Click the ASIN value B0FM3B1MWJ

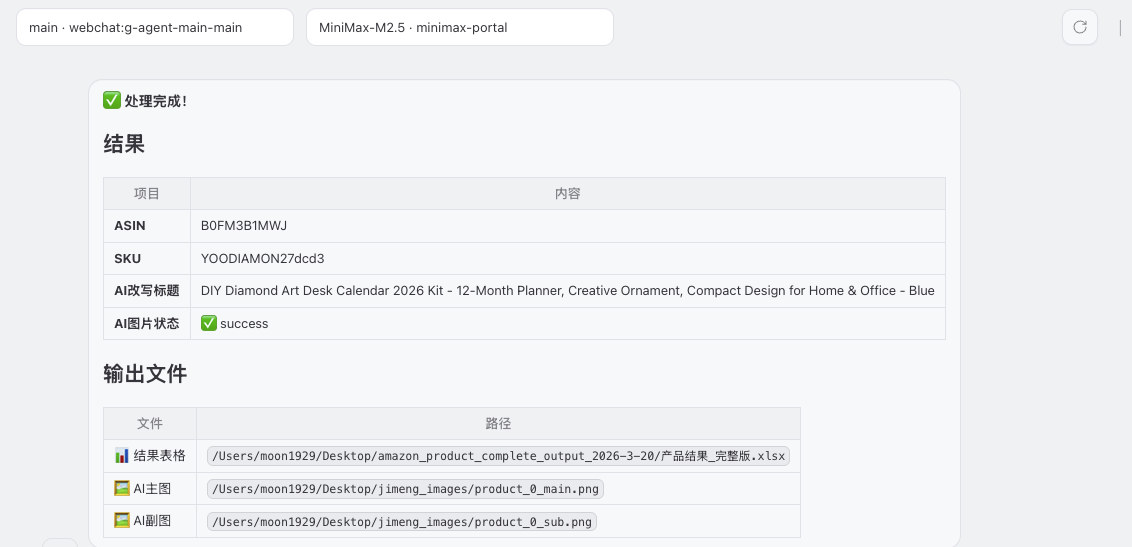(x=244, y=226)
